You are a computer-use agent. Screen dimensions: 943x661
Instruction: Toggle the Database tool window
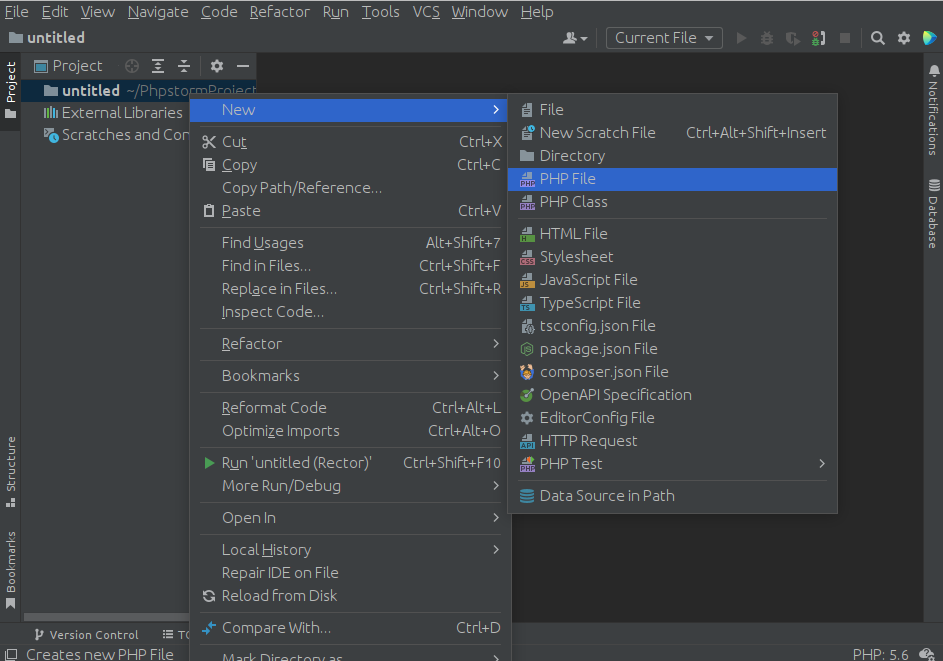click(933, 214)
